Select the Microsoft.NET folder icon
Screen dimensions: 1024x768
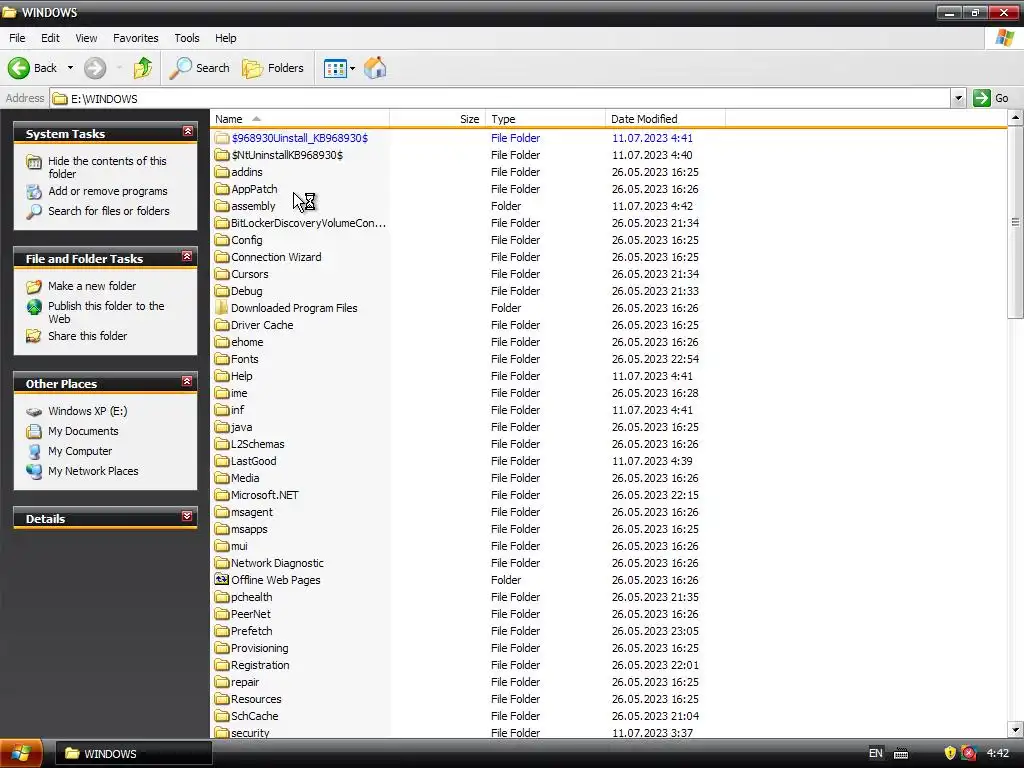point(222,494)
